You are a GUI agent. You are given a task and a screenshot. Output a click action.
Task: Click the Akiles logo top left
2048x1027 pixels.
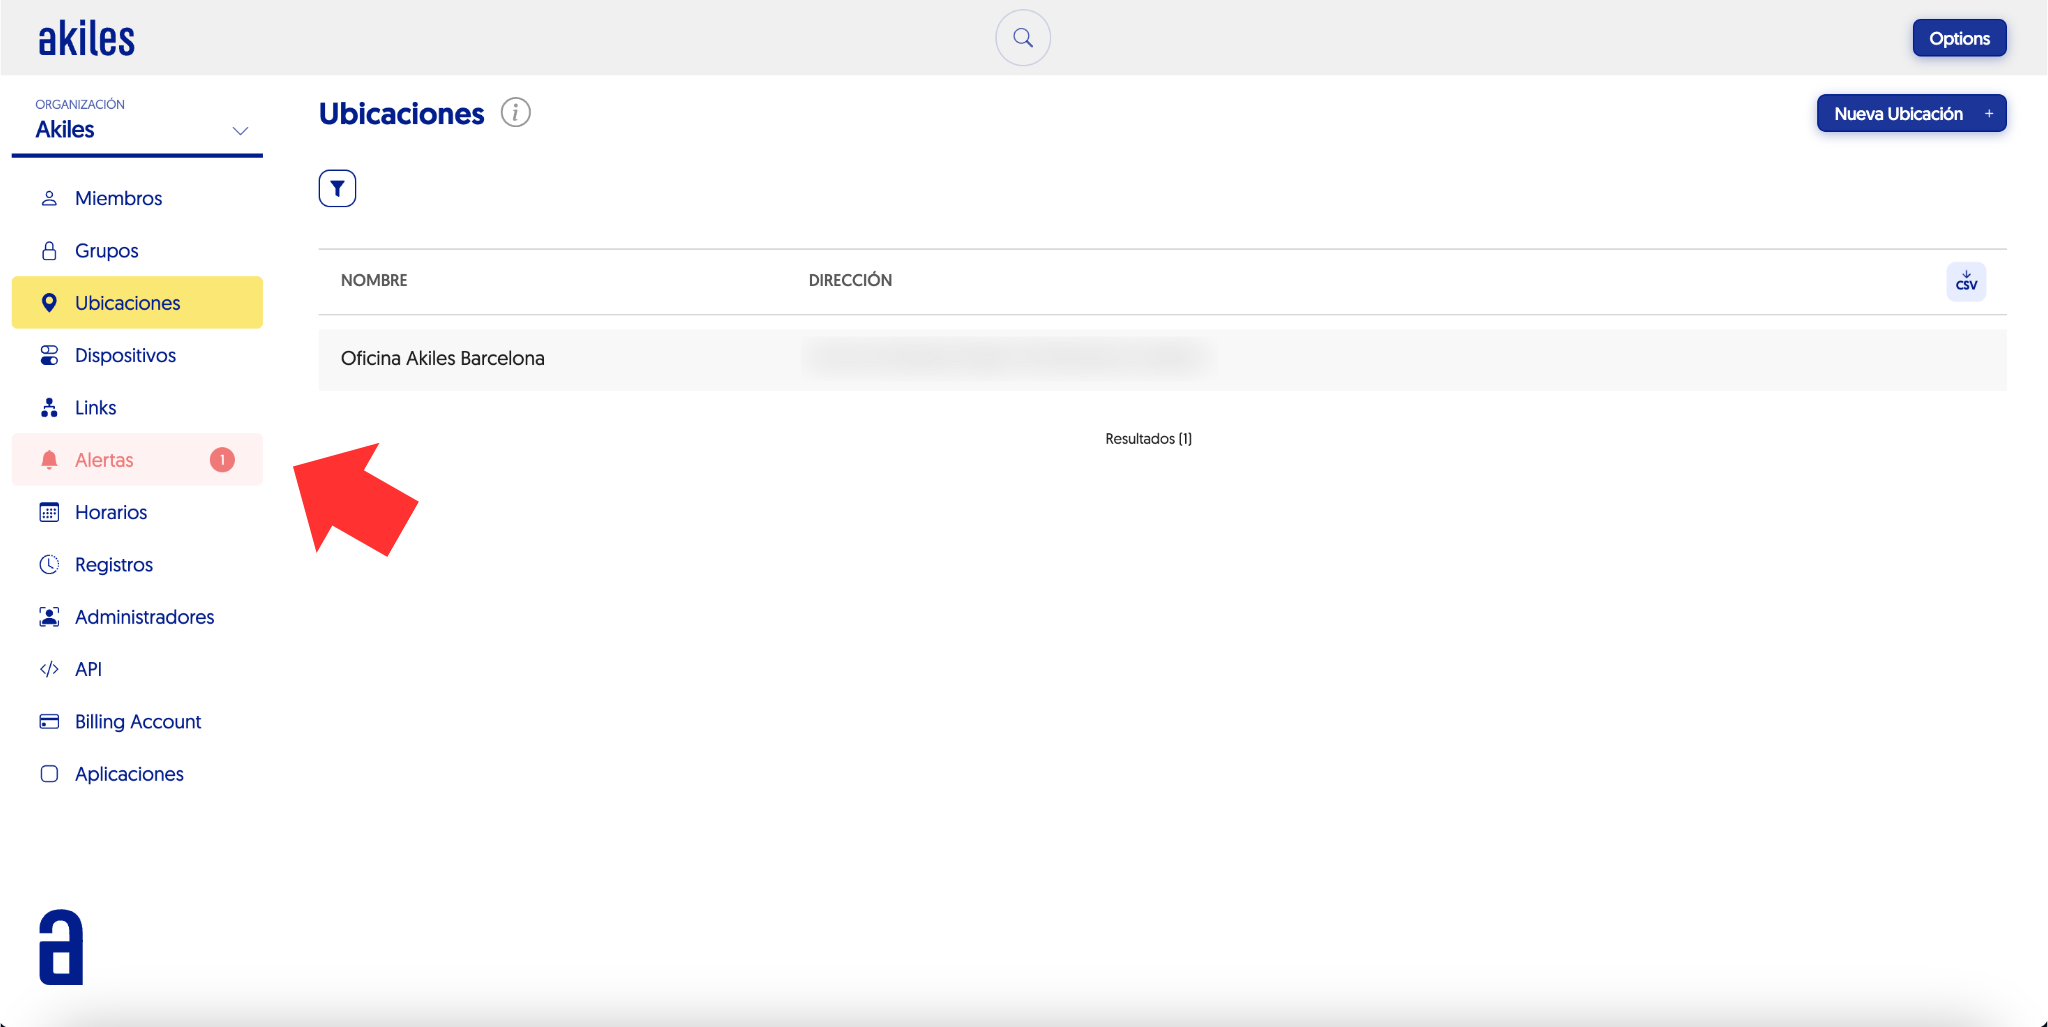(86, 39)
